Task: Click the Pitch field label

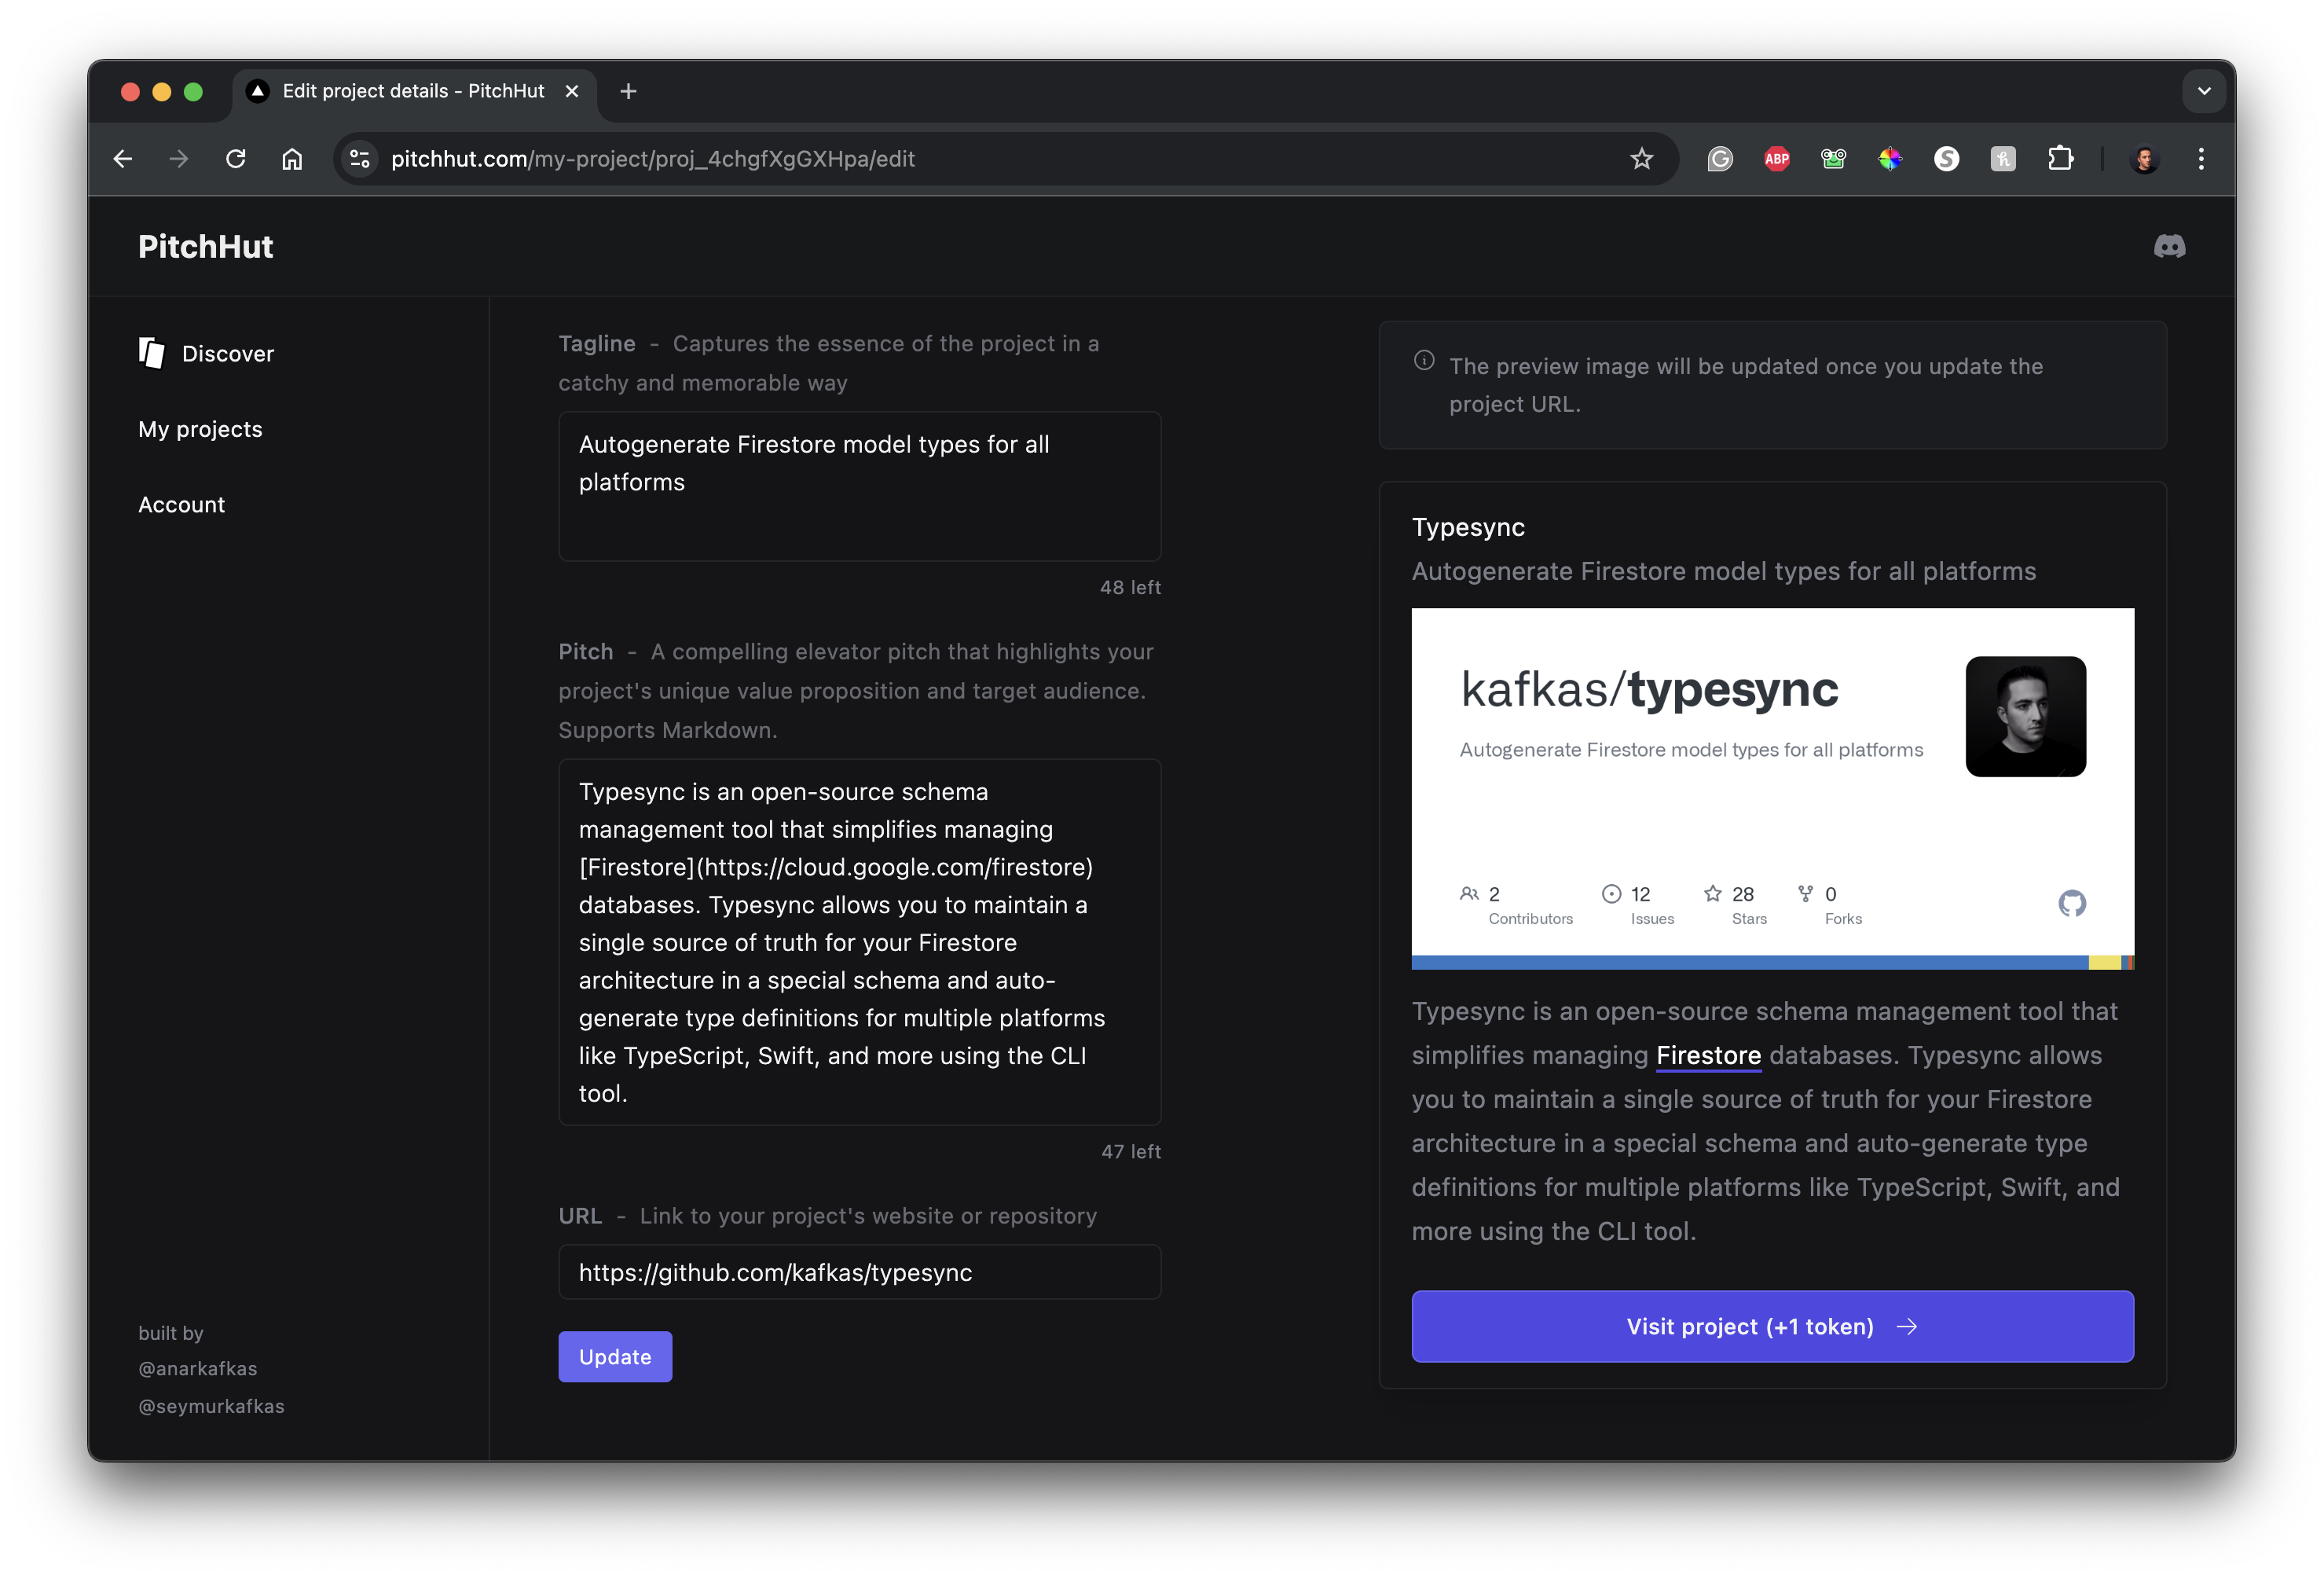Action: pyautogui.click(x=586, y=651)
